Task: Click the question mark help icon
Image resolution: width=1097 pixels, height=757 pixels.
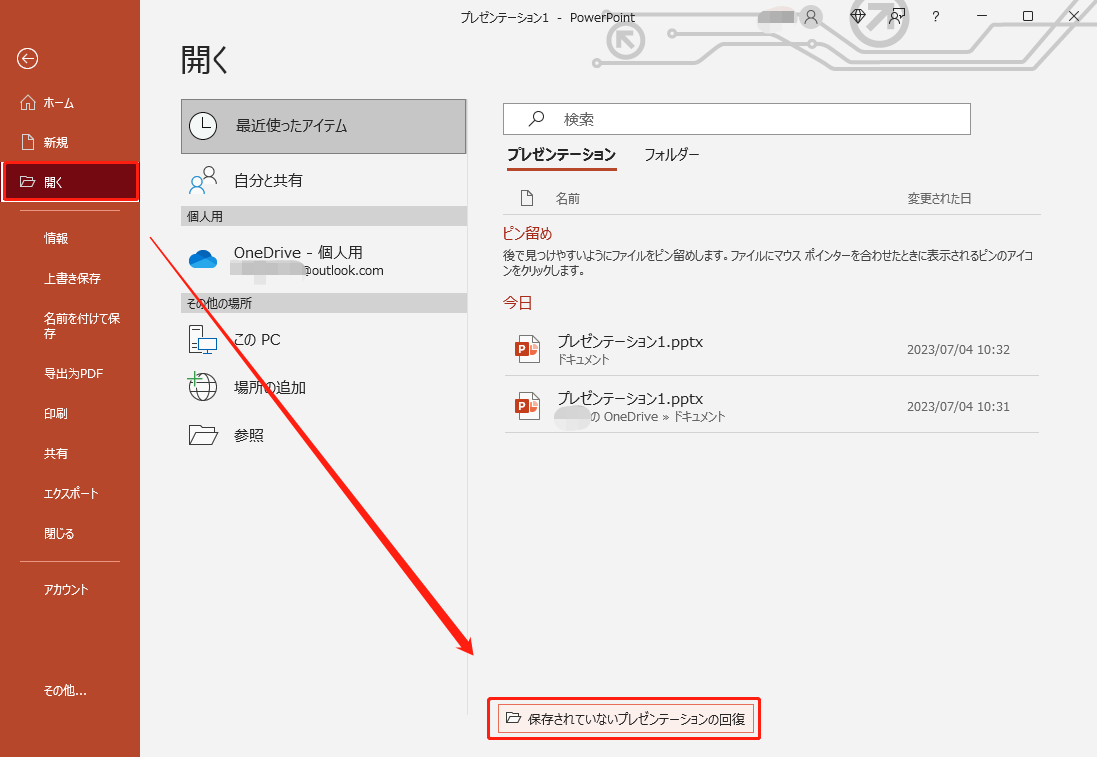Action: 935,16
